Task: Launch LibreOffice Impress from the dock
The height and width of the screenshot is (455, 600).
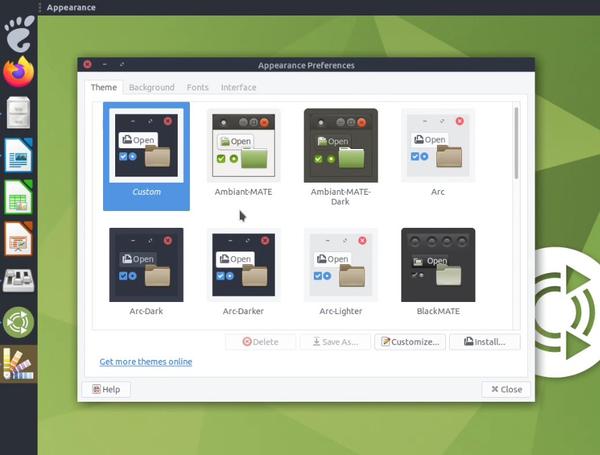Action: [x=18, y=239]
